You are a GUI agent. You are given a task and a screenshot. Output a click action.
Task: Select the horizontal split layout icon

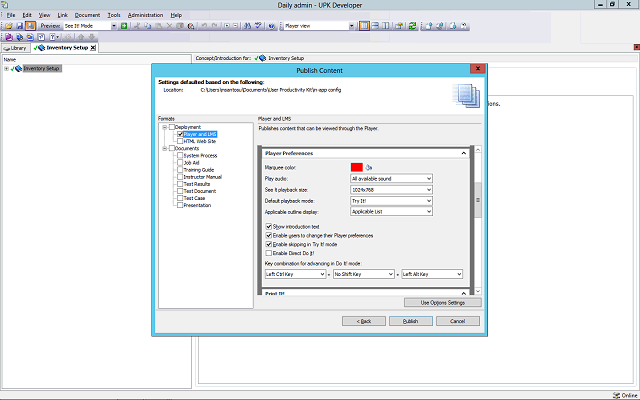[375, 26]
